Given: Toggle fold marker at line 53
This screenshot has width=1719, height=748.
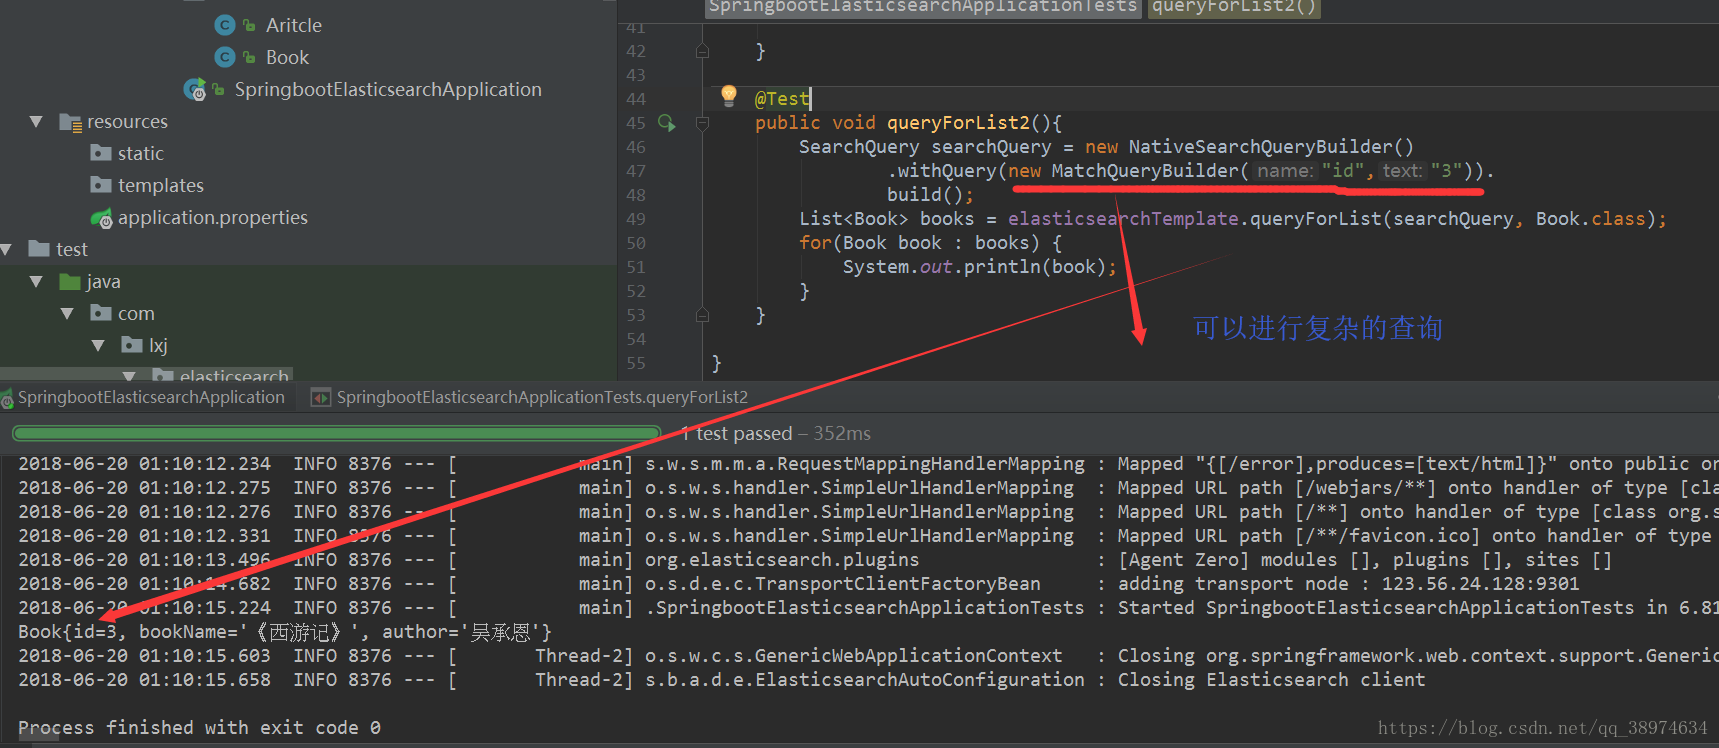Looking at the screenshot, I should 702,315.
